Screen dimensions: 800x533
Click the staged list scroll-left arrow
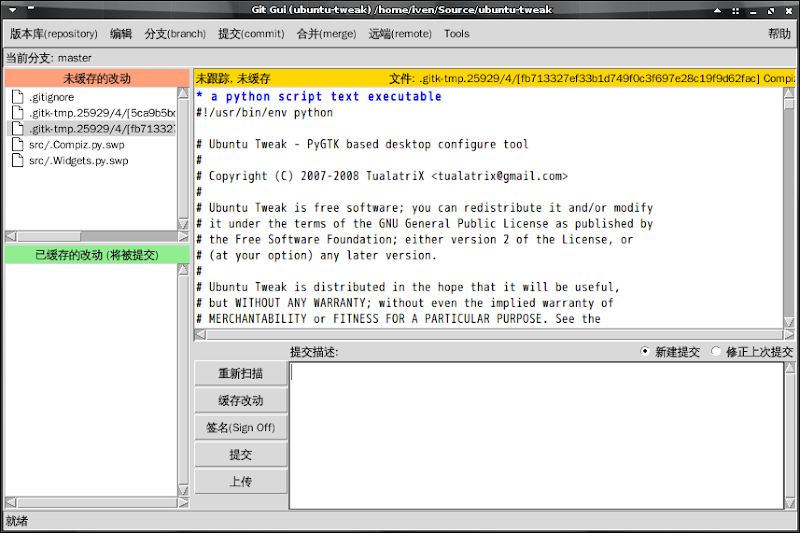(x=11, y=503)
